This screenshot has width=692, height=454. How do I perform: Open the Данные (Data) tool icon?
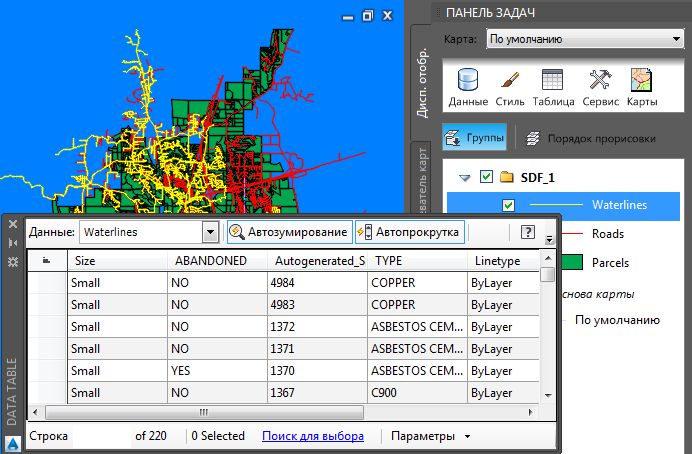[x=468, y=87]
